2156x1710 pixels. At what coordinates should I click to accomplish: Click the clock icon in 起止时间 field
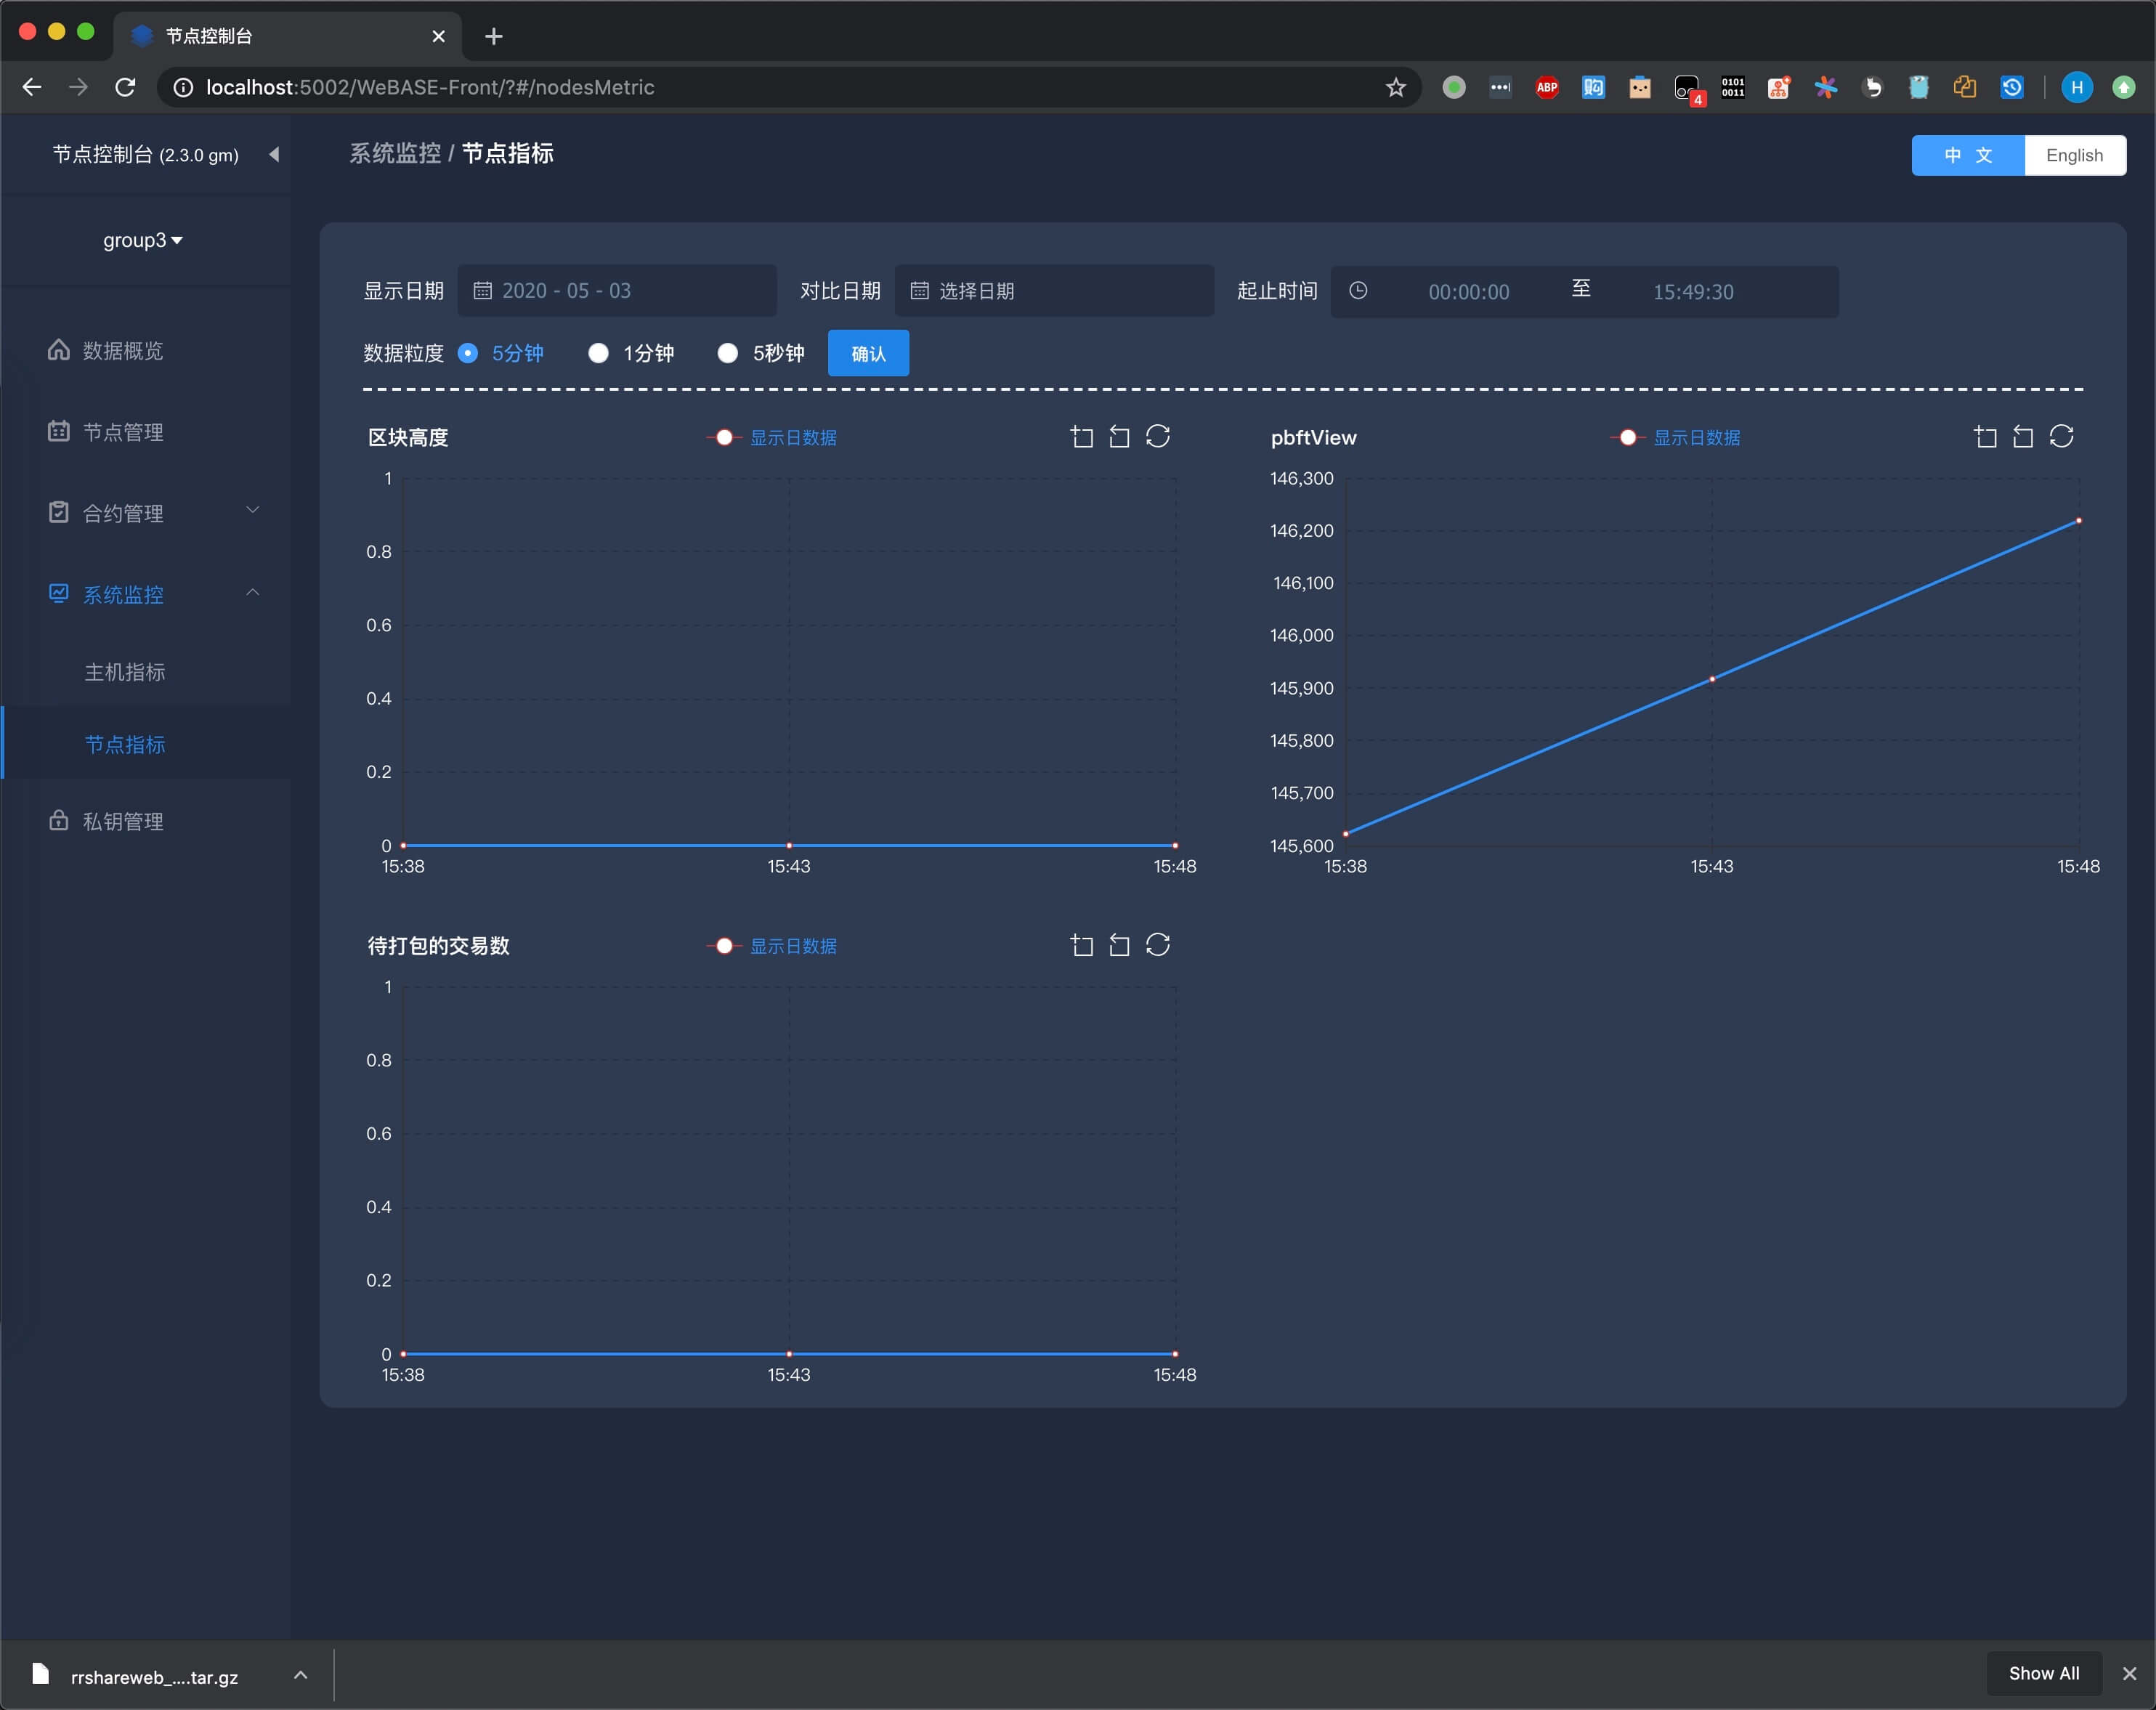(x=1358, y=291)
